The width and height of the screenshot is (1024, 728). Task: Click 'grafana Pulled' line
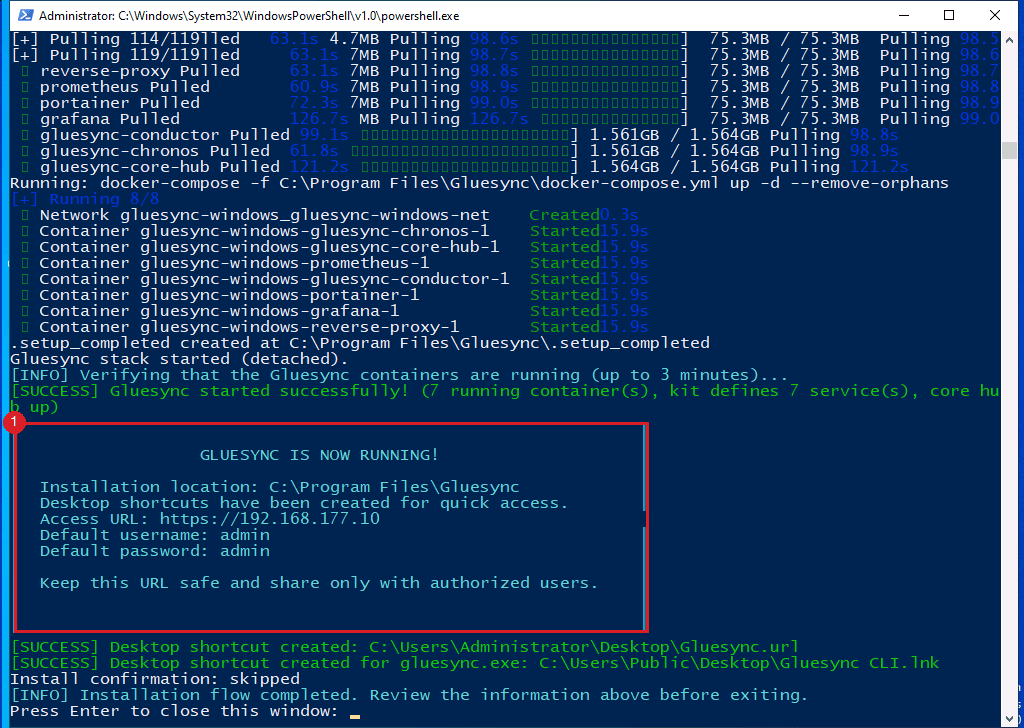[x=510, y=119]
